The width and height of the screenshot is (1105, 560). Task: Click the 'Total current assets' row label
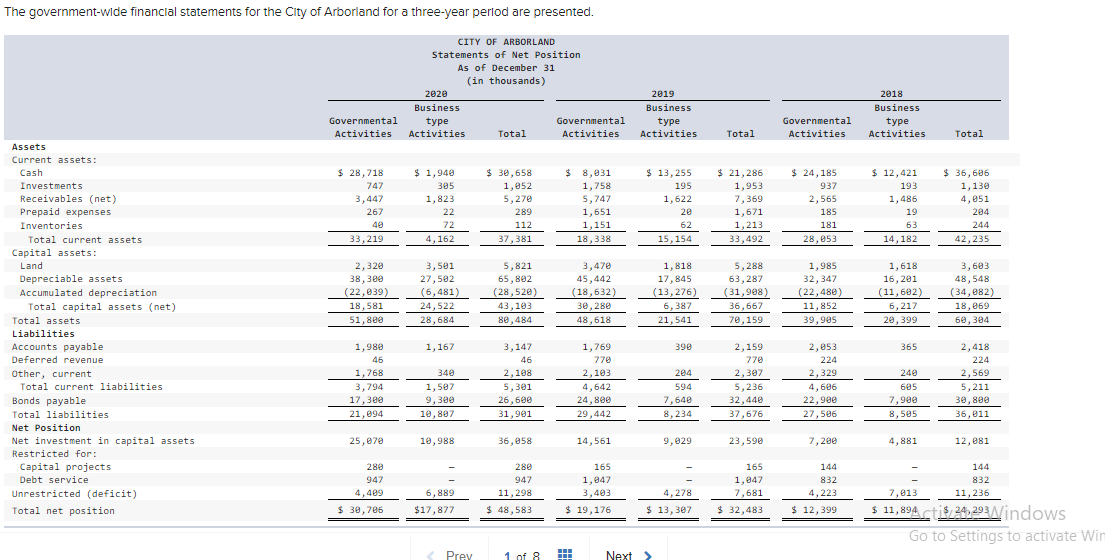click(x=85, y=239)
